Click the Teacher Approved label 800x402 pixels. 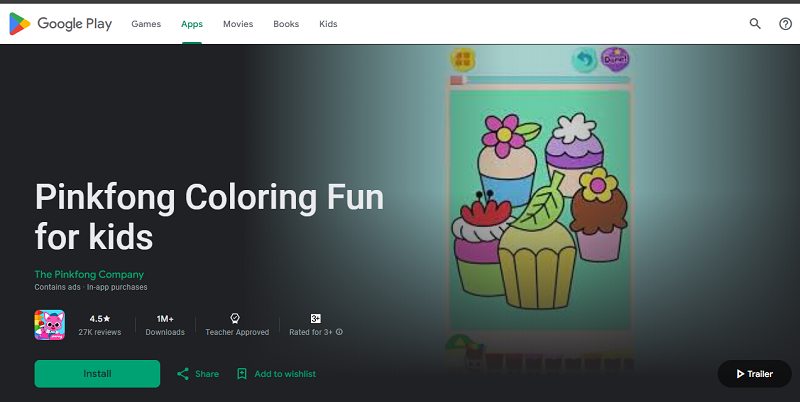tap(237, 332)
